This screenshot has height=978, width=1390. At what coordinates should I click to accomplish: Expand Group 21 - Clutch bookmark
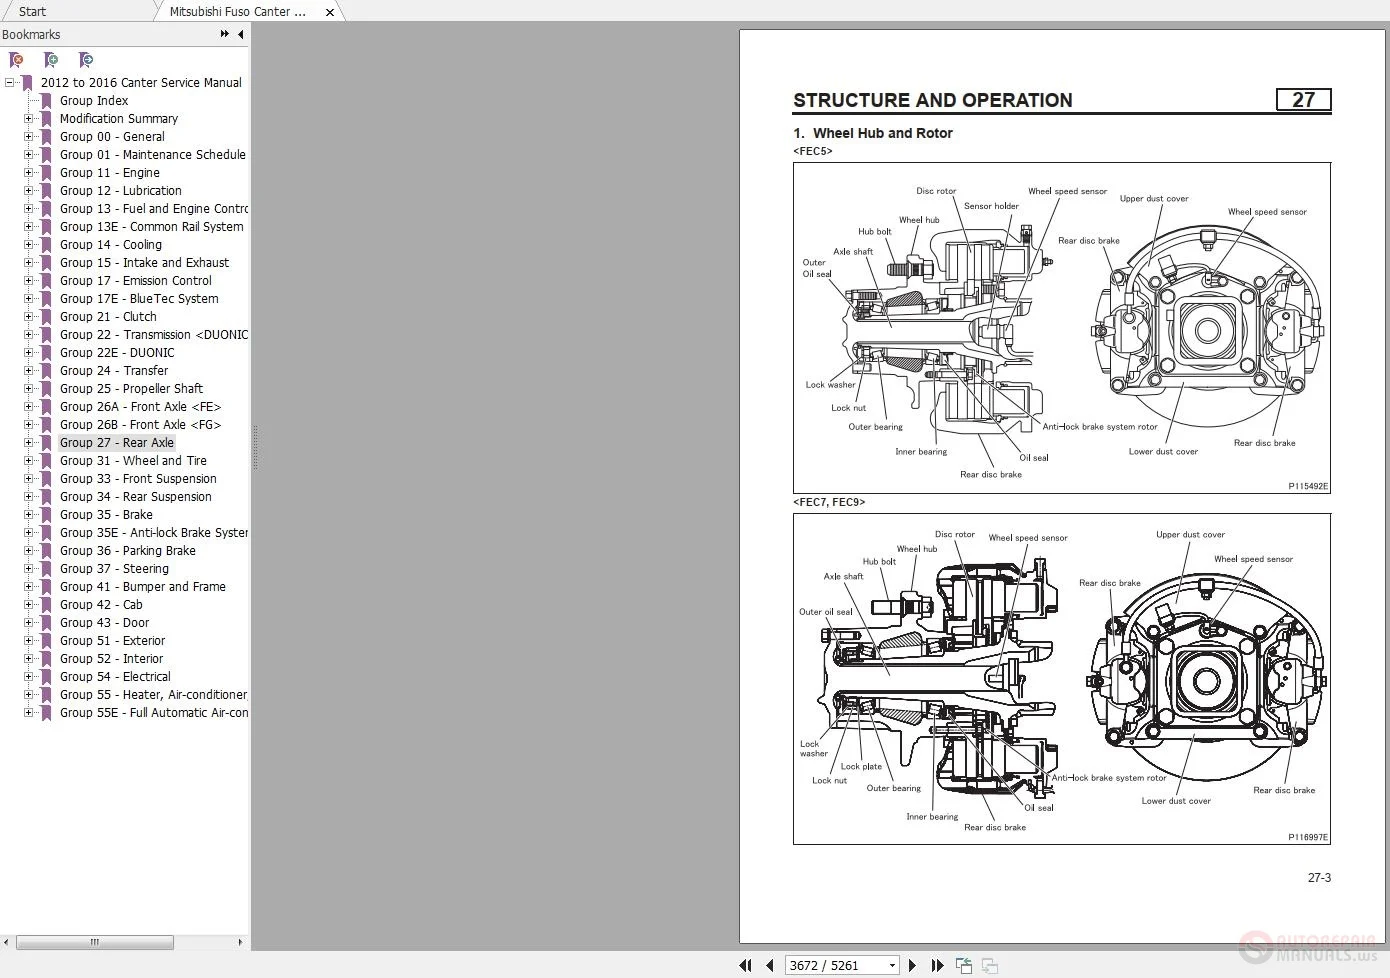28,317
